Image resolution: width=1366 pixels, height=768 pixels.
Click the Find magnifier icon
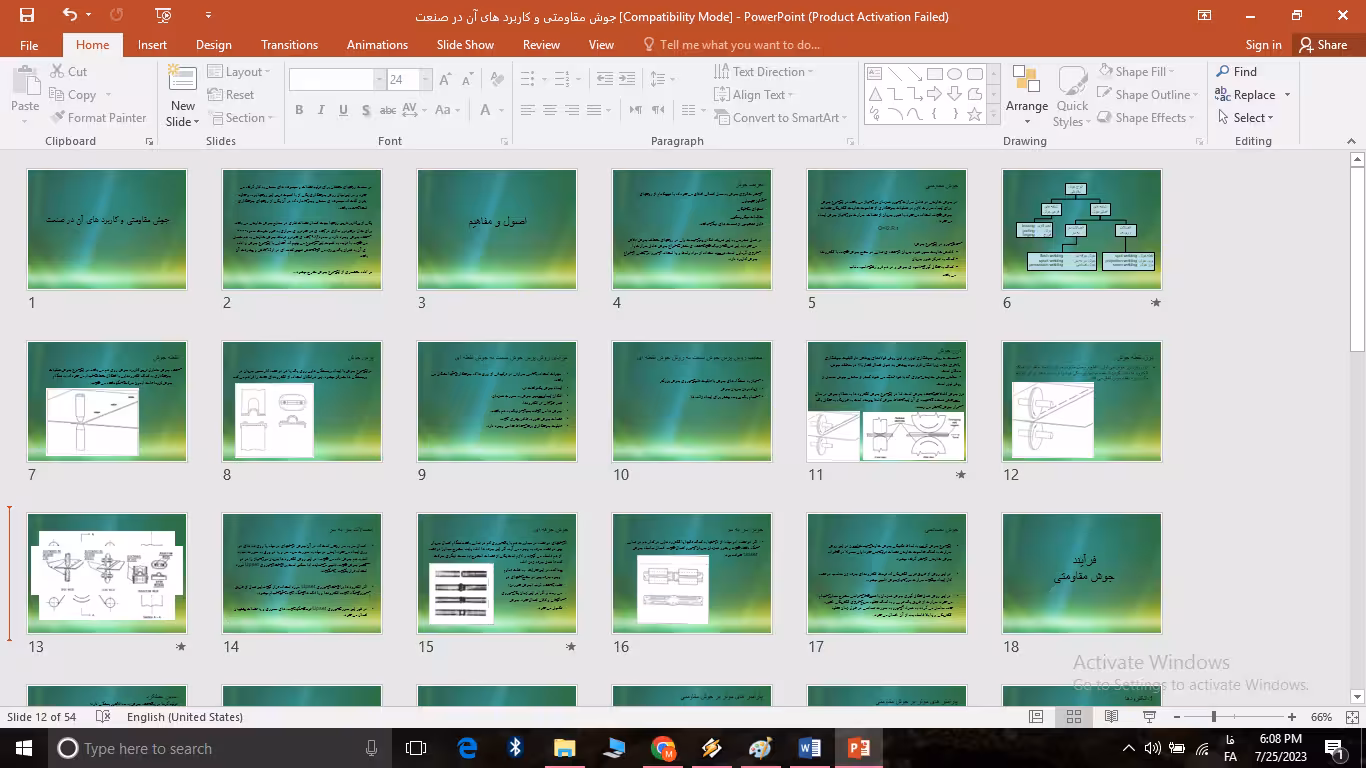pyautogui.click(x=1223, y=71)
